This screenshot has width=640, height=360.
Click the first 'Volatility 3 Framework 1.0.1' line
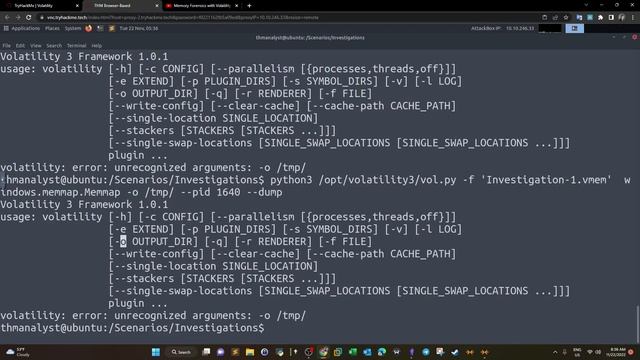click(84, 56)
